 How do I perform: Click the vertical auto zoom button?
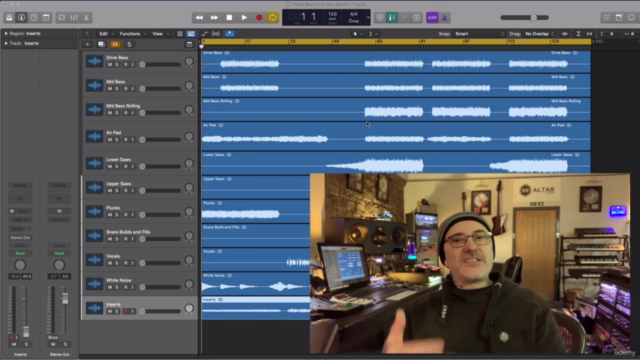(x=578, y=34)
